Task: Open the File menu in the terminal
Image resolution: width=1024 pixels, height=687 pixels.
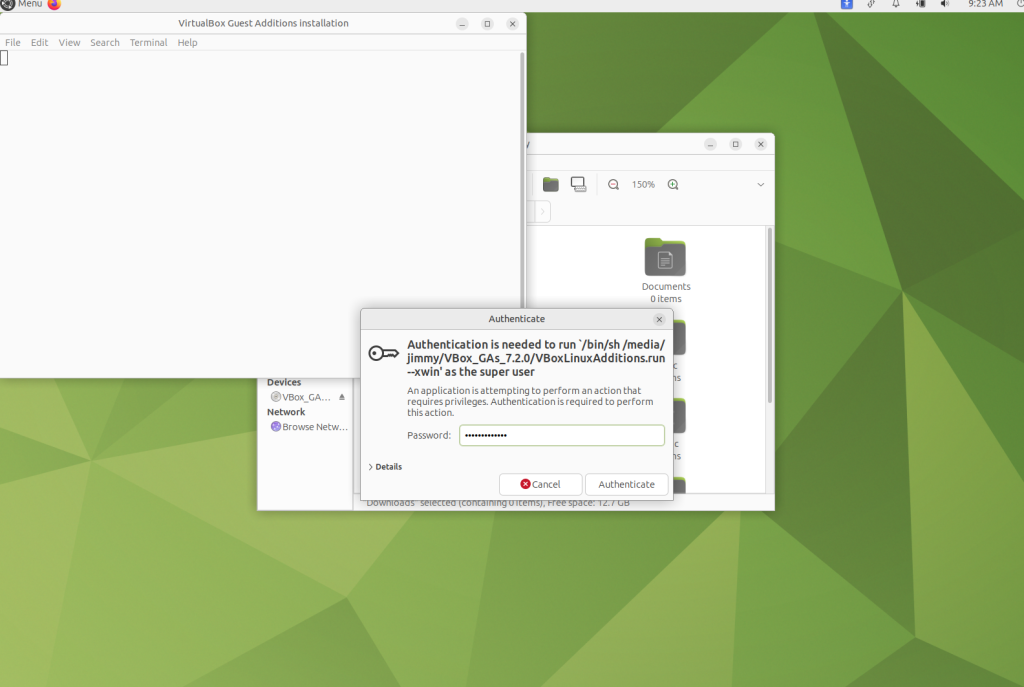Action: [13, 42]
